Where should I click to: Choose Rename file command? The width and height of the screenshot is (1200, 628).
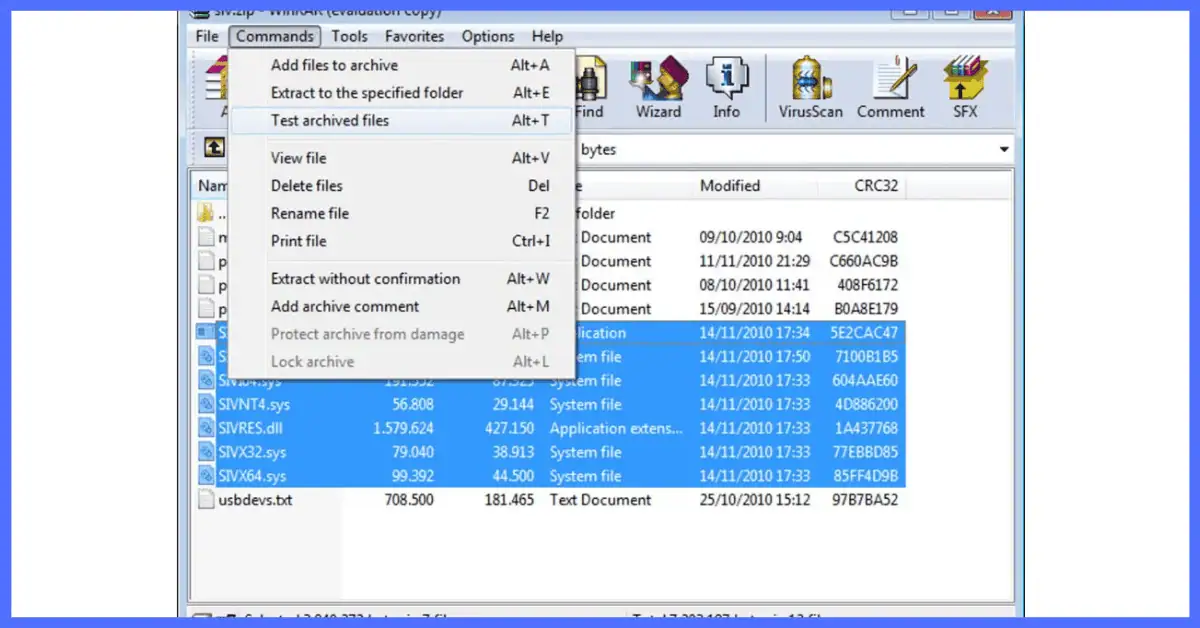402,213
